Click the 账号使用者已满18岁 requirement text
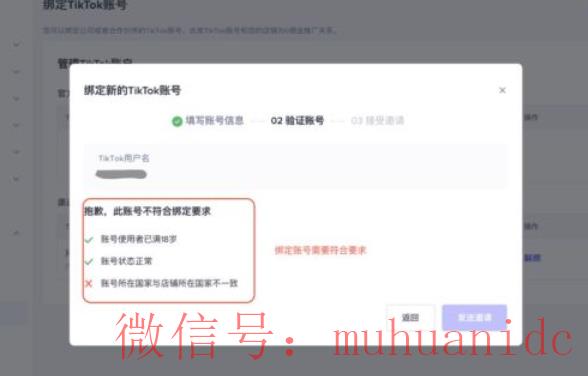 (139, 239)
